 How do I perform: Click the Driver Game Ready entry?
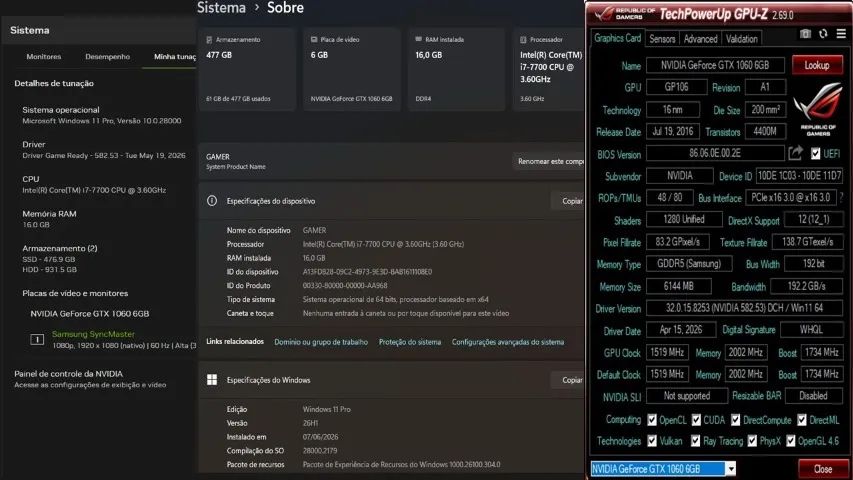(103, 150)
